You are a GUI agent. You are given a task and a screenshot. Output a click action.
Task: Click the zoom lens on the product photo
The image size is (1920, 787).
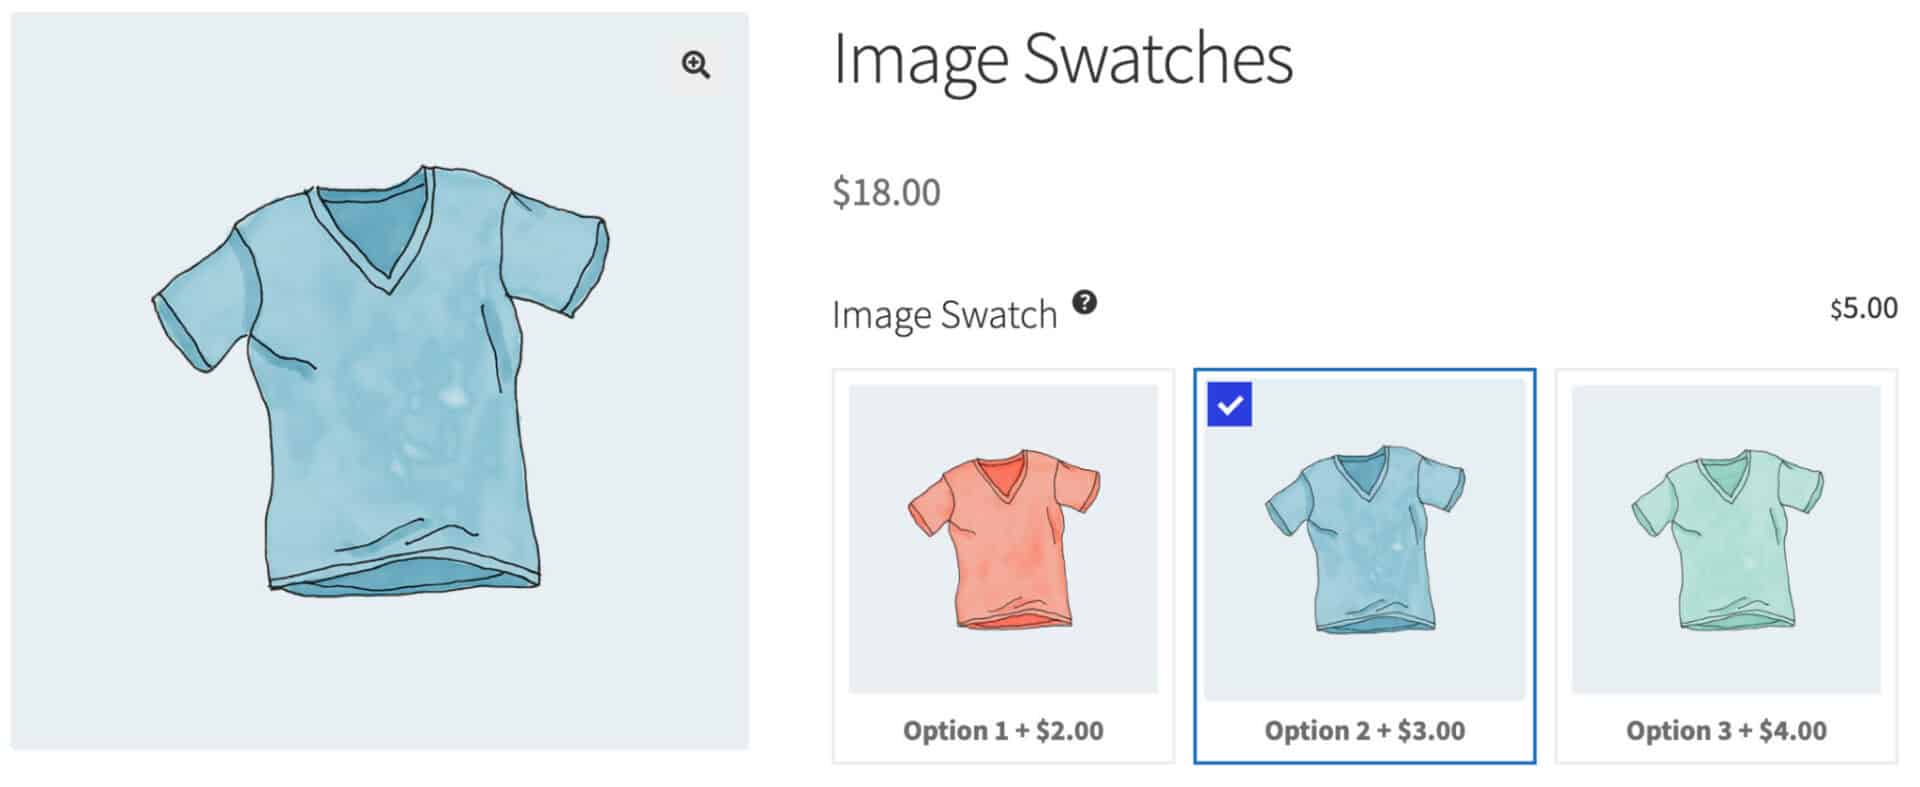(x=695, y=65)
